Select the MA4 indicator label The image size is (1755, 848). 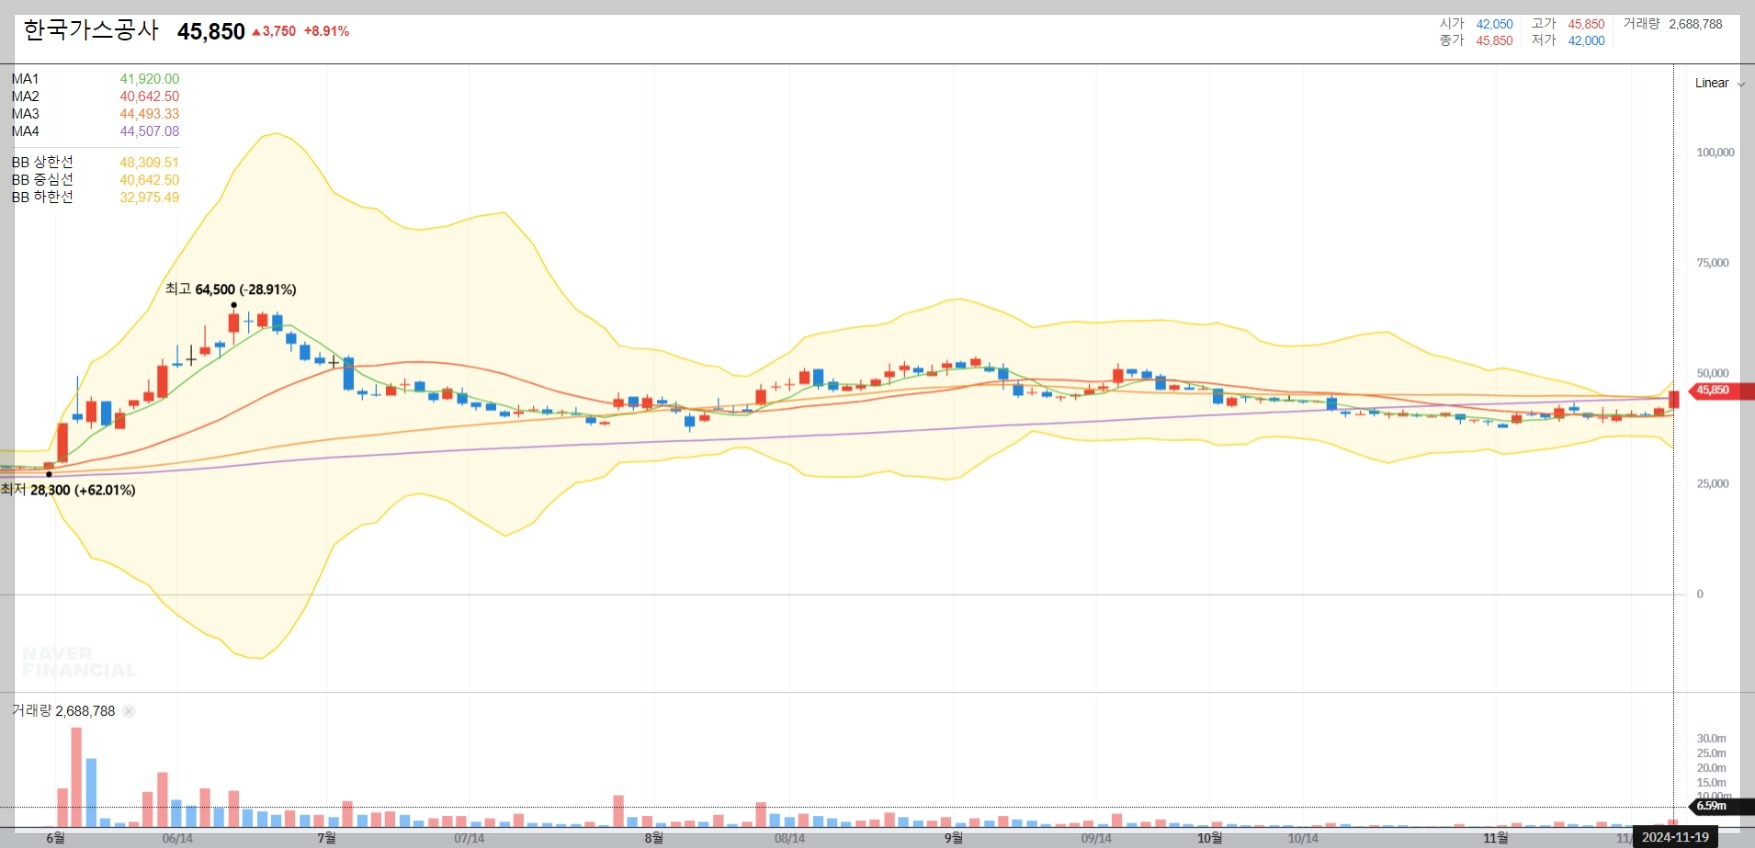tap(25, 131)
